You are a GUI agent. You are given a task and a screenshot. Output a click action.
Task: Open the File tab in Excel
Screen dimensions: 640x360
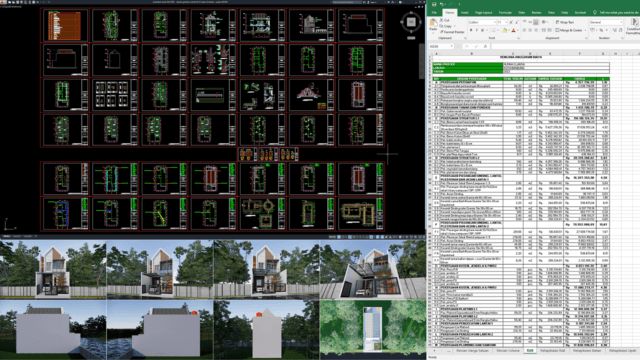click(434, 13)
